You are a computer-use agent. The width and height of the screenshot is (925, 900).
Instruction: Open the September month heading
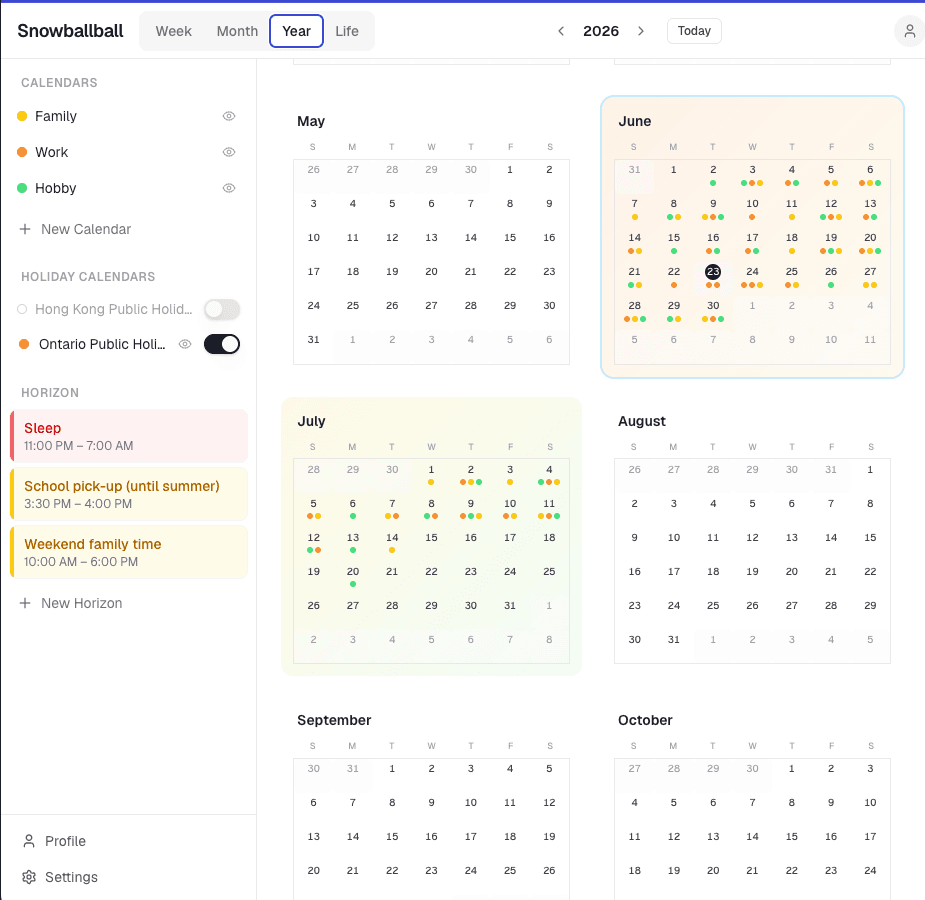[334, 720]
